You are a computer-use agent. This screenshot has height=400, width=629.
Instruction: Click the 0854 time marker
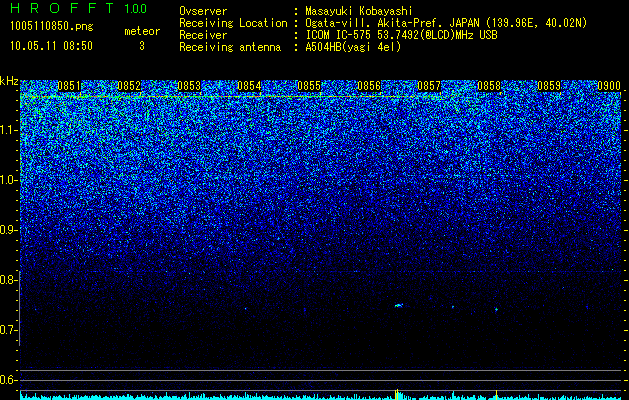249,86
